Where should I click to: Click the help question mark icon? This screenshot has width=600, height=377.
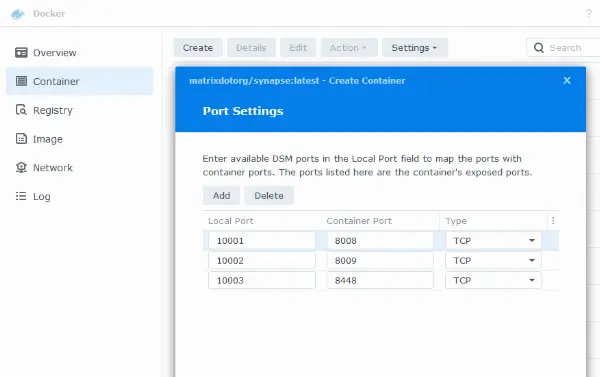[589, 14]
